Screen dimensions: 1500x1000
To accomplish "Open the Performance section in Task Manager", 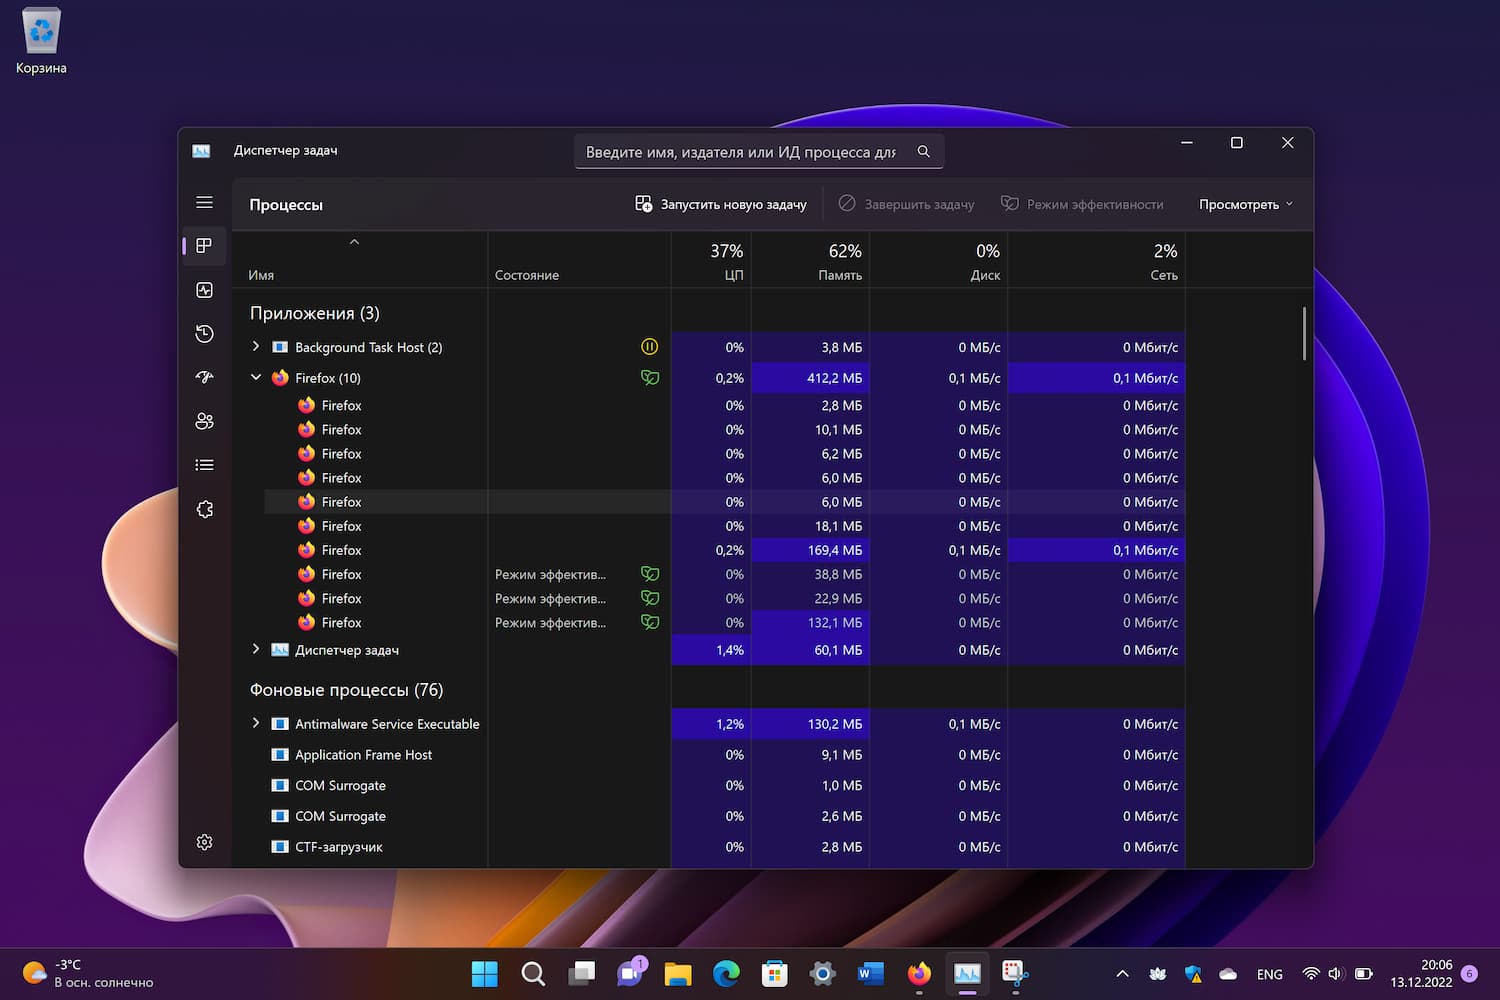I will coord(204,289).
